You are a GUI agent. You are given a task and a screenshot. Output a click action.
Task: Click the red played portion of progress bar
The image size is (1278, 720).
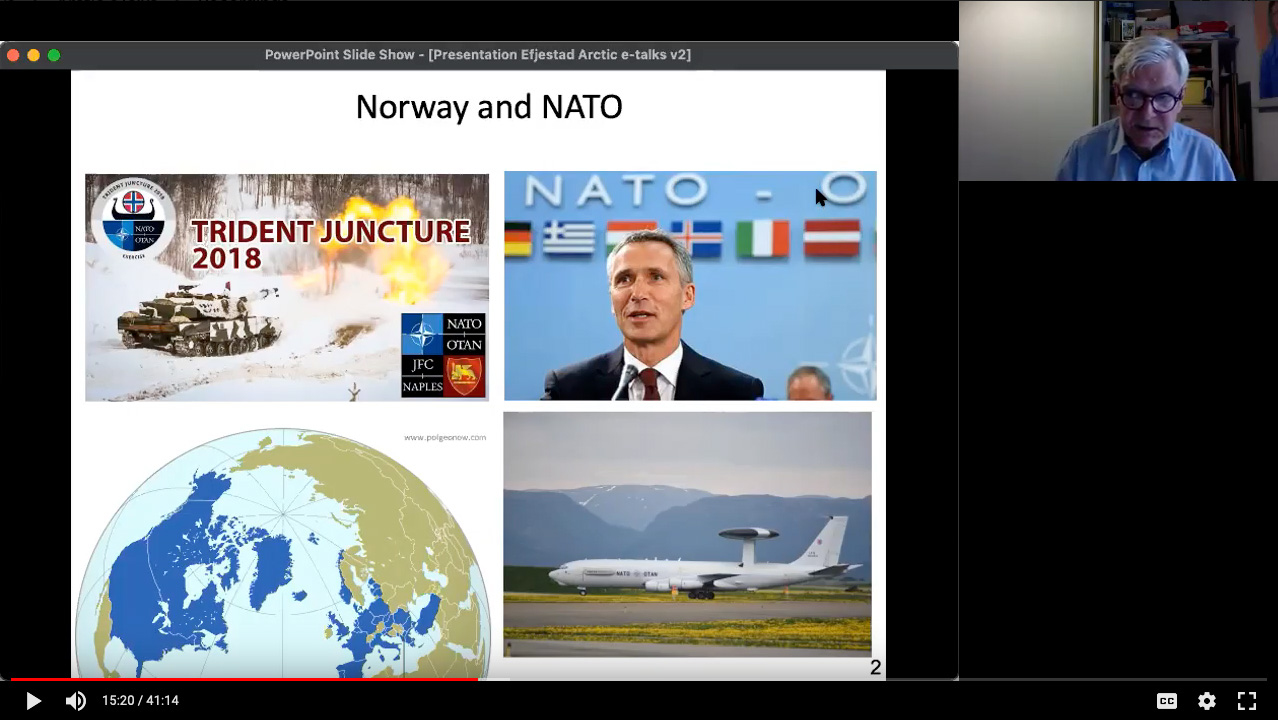[240, 679]
